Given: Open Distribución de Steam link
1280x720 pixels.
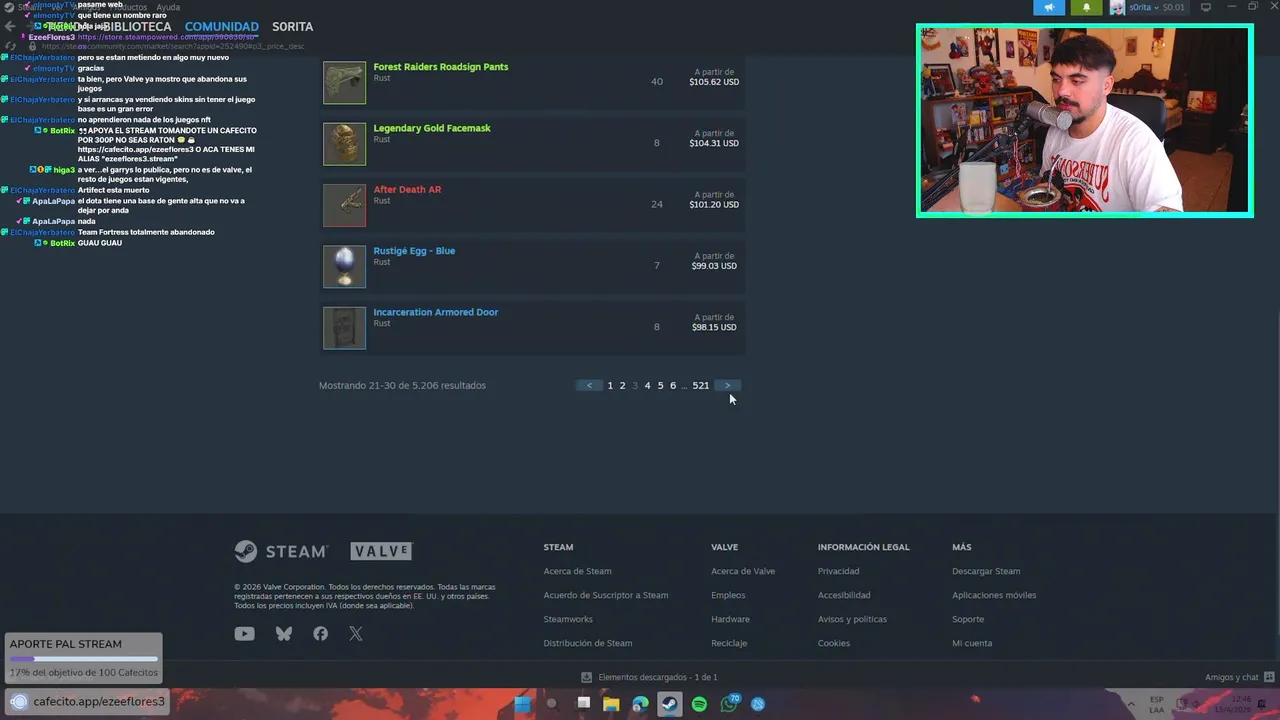Looking at the screenshot, I should click(x=588, y=643).
